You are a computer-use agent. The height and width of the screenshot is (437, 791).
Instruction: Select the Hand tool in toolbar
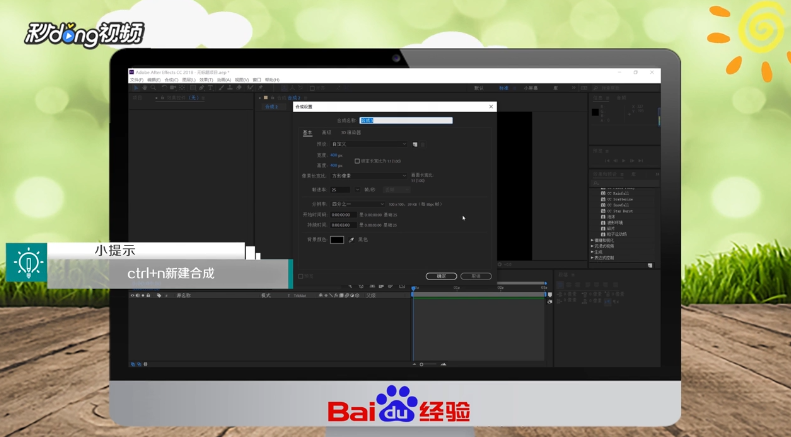point(144,88)
